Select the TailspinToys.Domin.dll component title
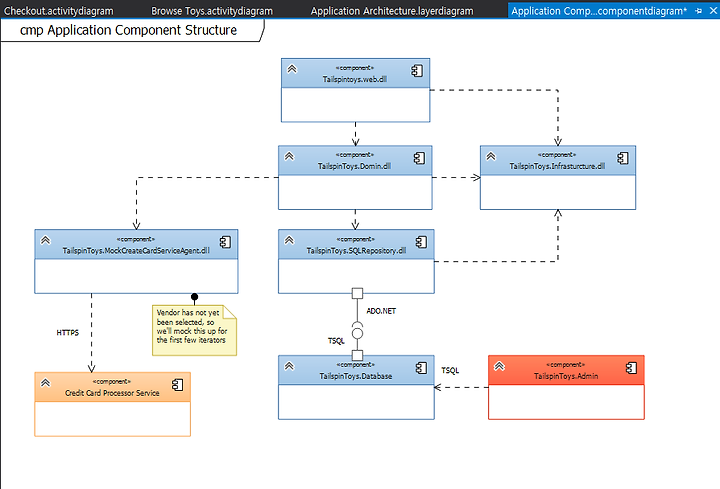Screen dimensions: 720x489 [354, 166]
